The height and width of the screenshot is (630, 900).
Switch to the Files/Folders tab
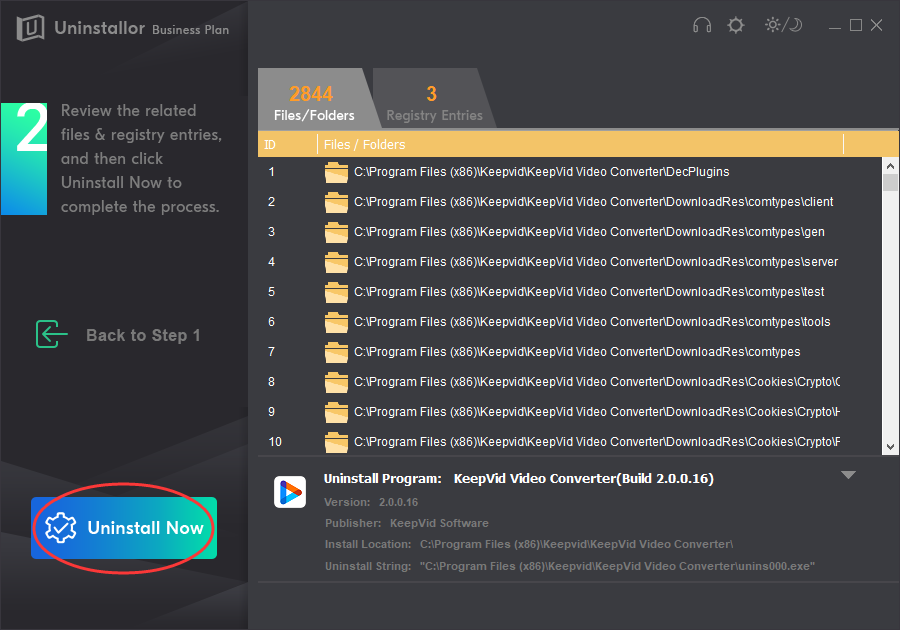[x=315, y=99]
